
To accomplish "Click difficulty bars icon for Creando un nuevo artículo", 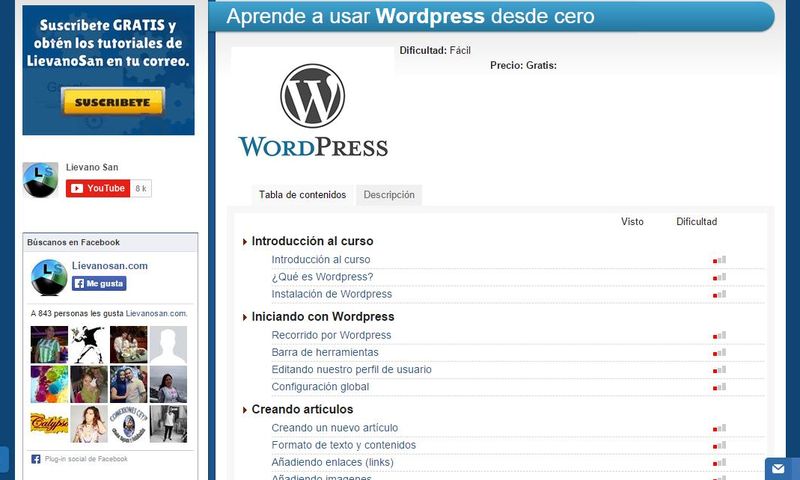I will (719, 428).
